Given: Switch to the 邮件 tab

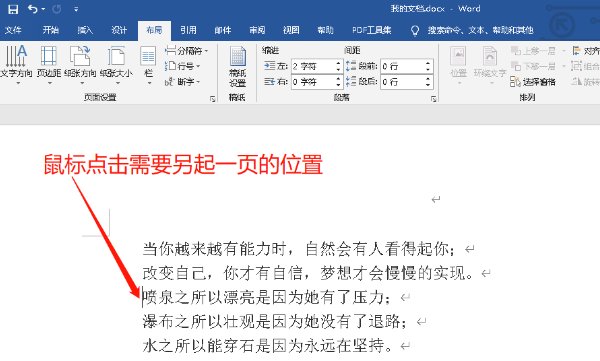Looking at the screenshot, I should point(223,30).
